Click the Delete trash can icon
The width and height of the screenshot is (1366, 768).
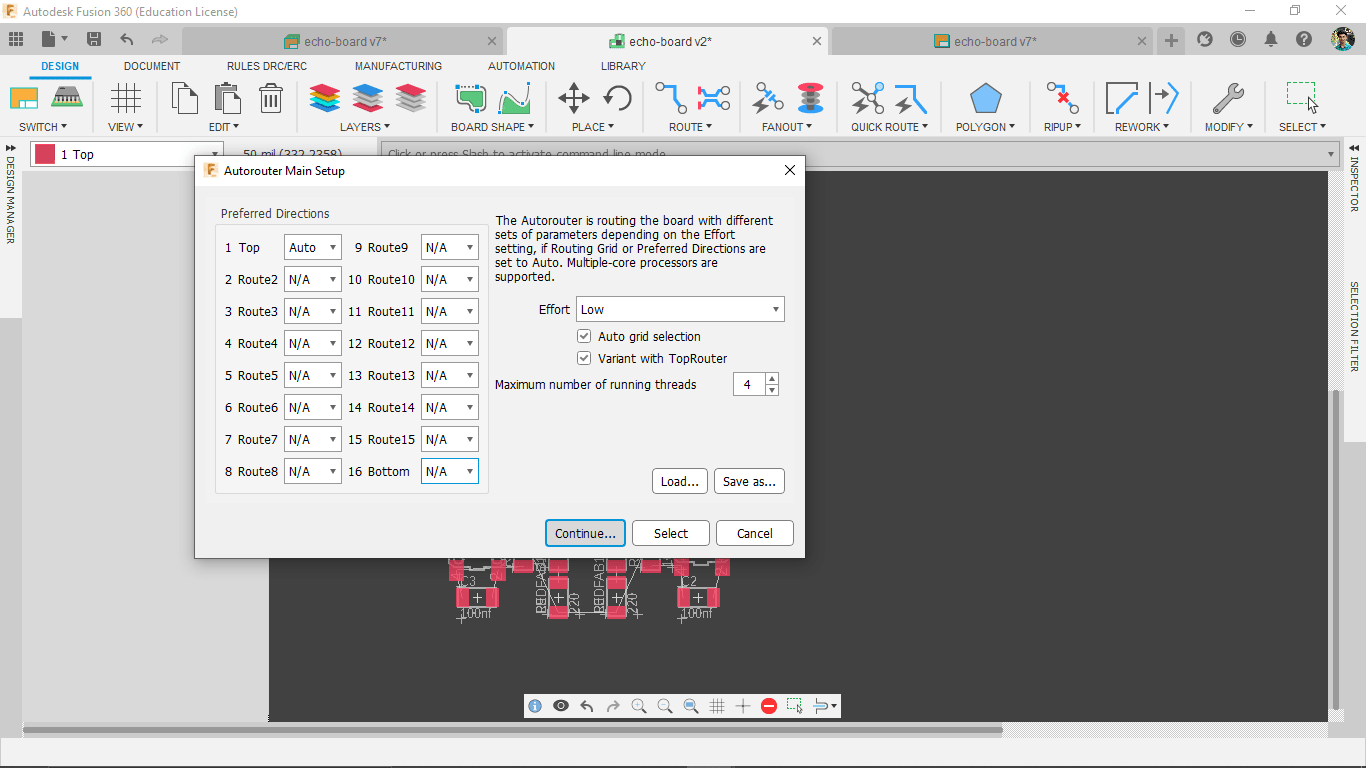pos(271,98)
